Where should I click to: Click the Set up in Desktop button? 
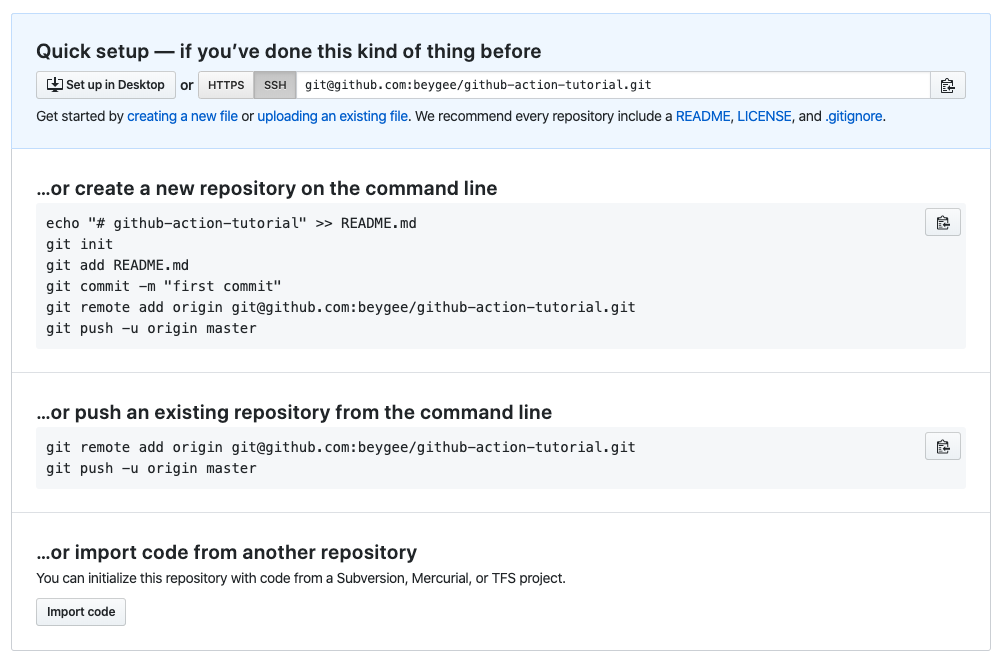pyautogui.click(x=105, y=85)
